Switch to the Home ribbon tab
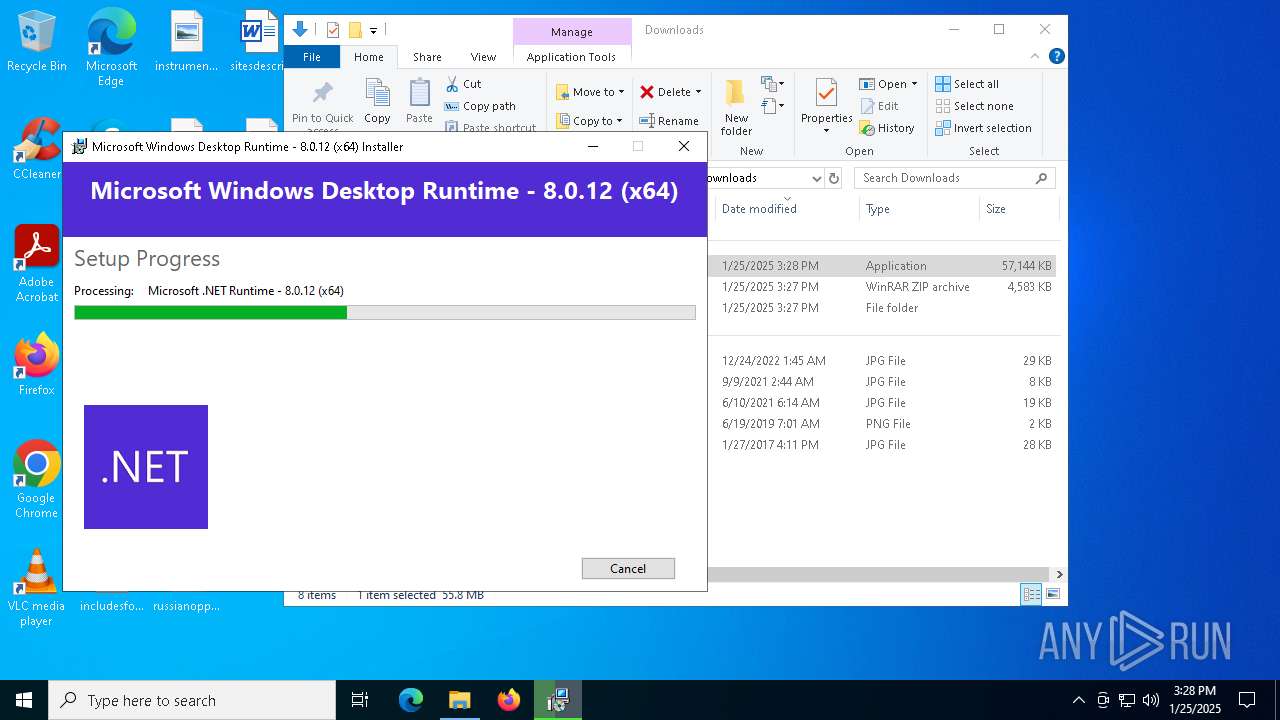Image resolution: width=1280 pixels, height=720 pixels. 369,57
